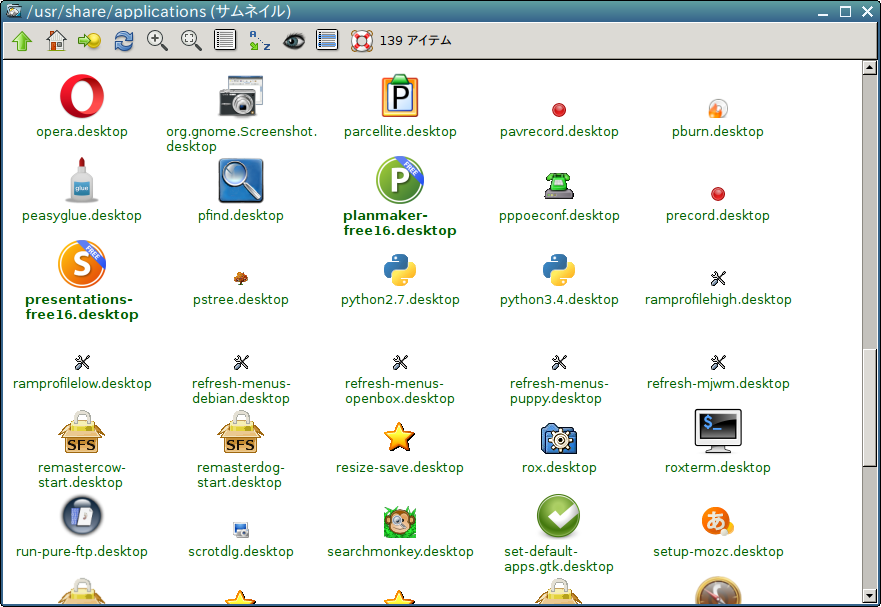Image resolution: width=881 pixels, height=607 pixels.
Task: Select resize-save.desktop star icon
Action: pos(400,437)
